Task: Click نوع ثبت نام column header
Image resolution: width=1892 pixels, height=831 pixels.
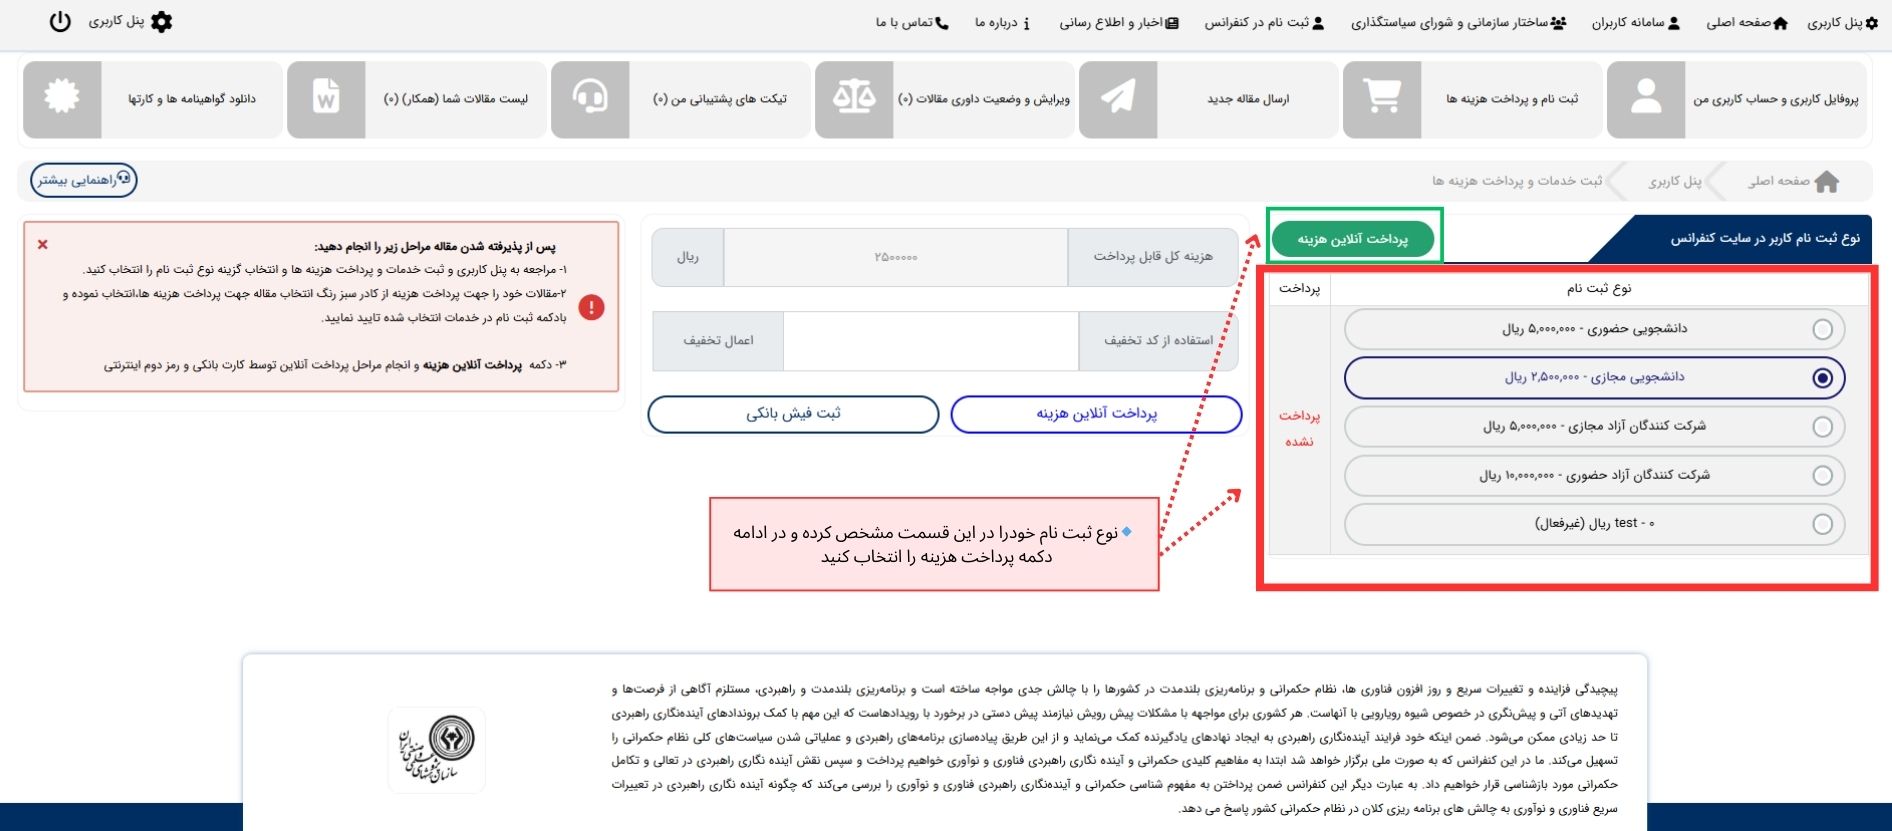Action: tap(1598, 288)
